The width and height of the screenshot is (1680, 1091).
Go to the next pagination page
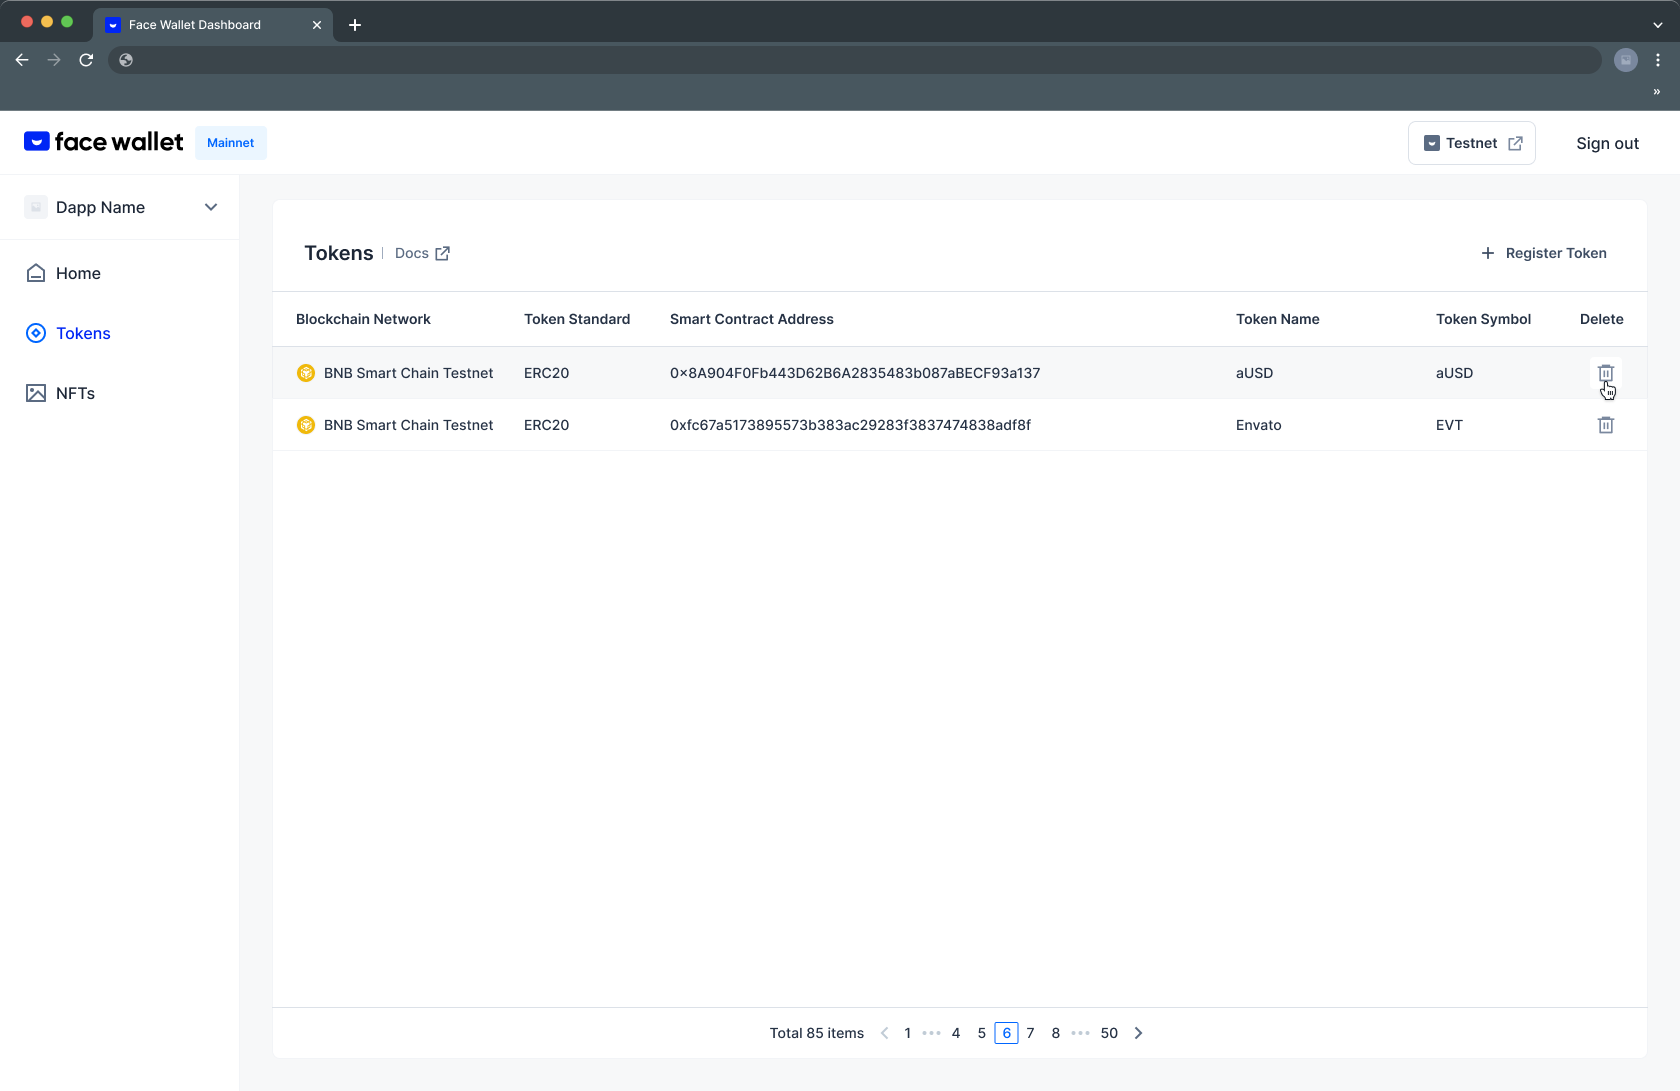click(x=1138, y=1033)
